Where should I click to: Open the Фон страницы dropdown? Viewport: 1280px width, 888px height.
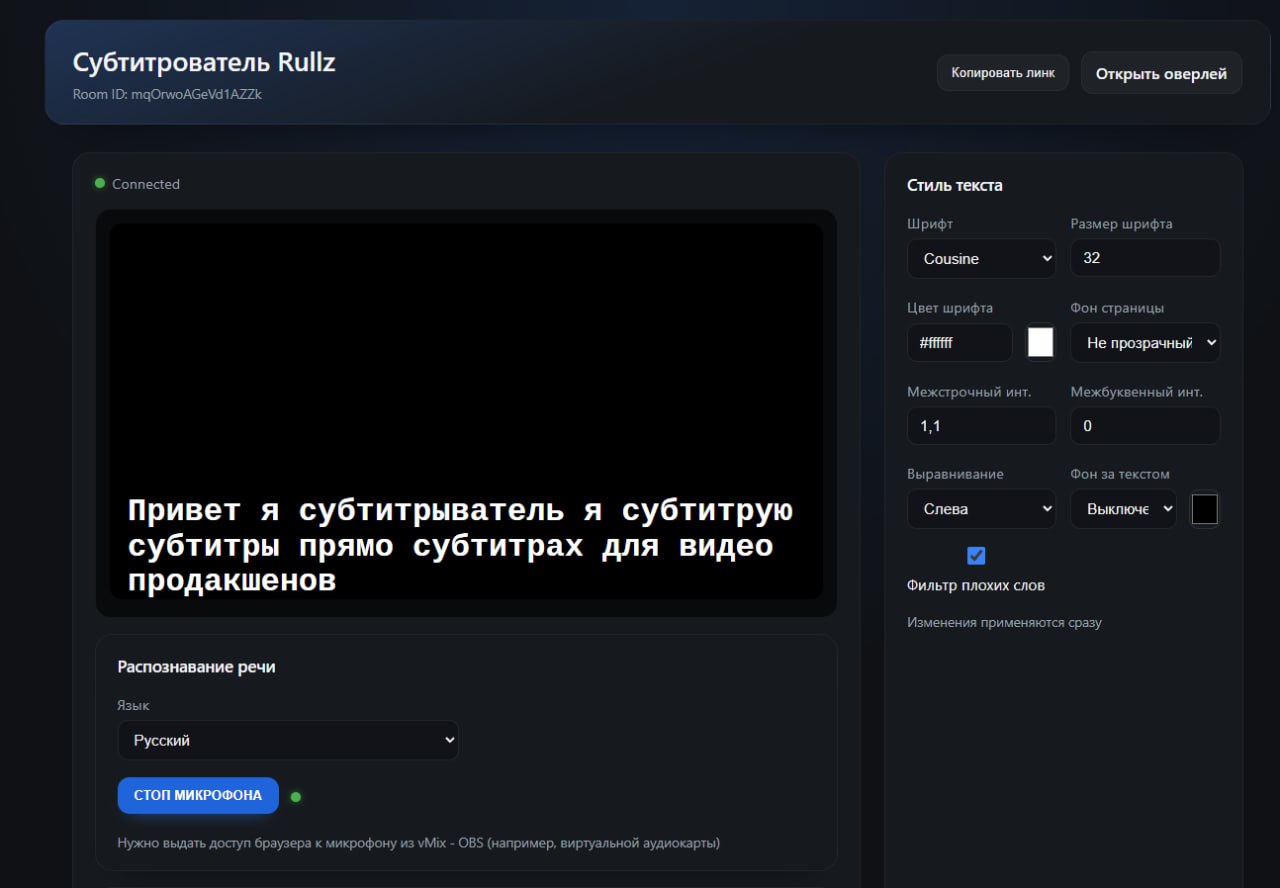(1145, 342)
